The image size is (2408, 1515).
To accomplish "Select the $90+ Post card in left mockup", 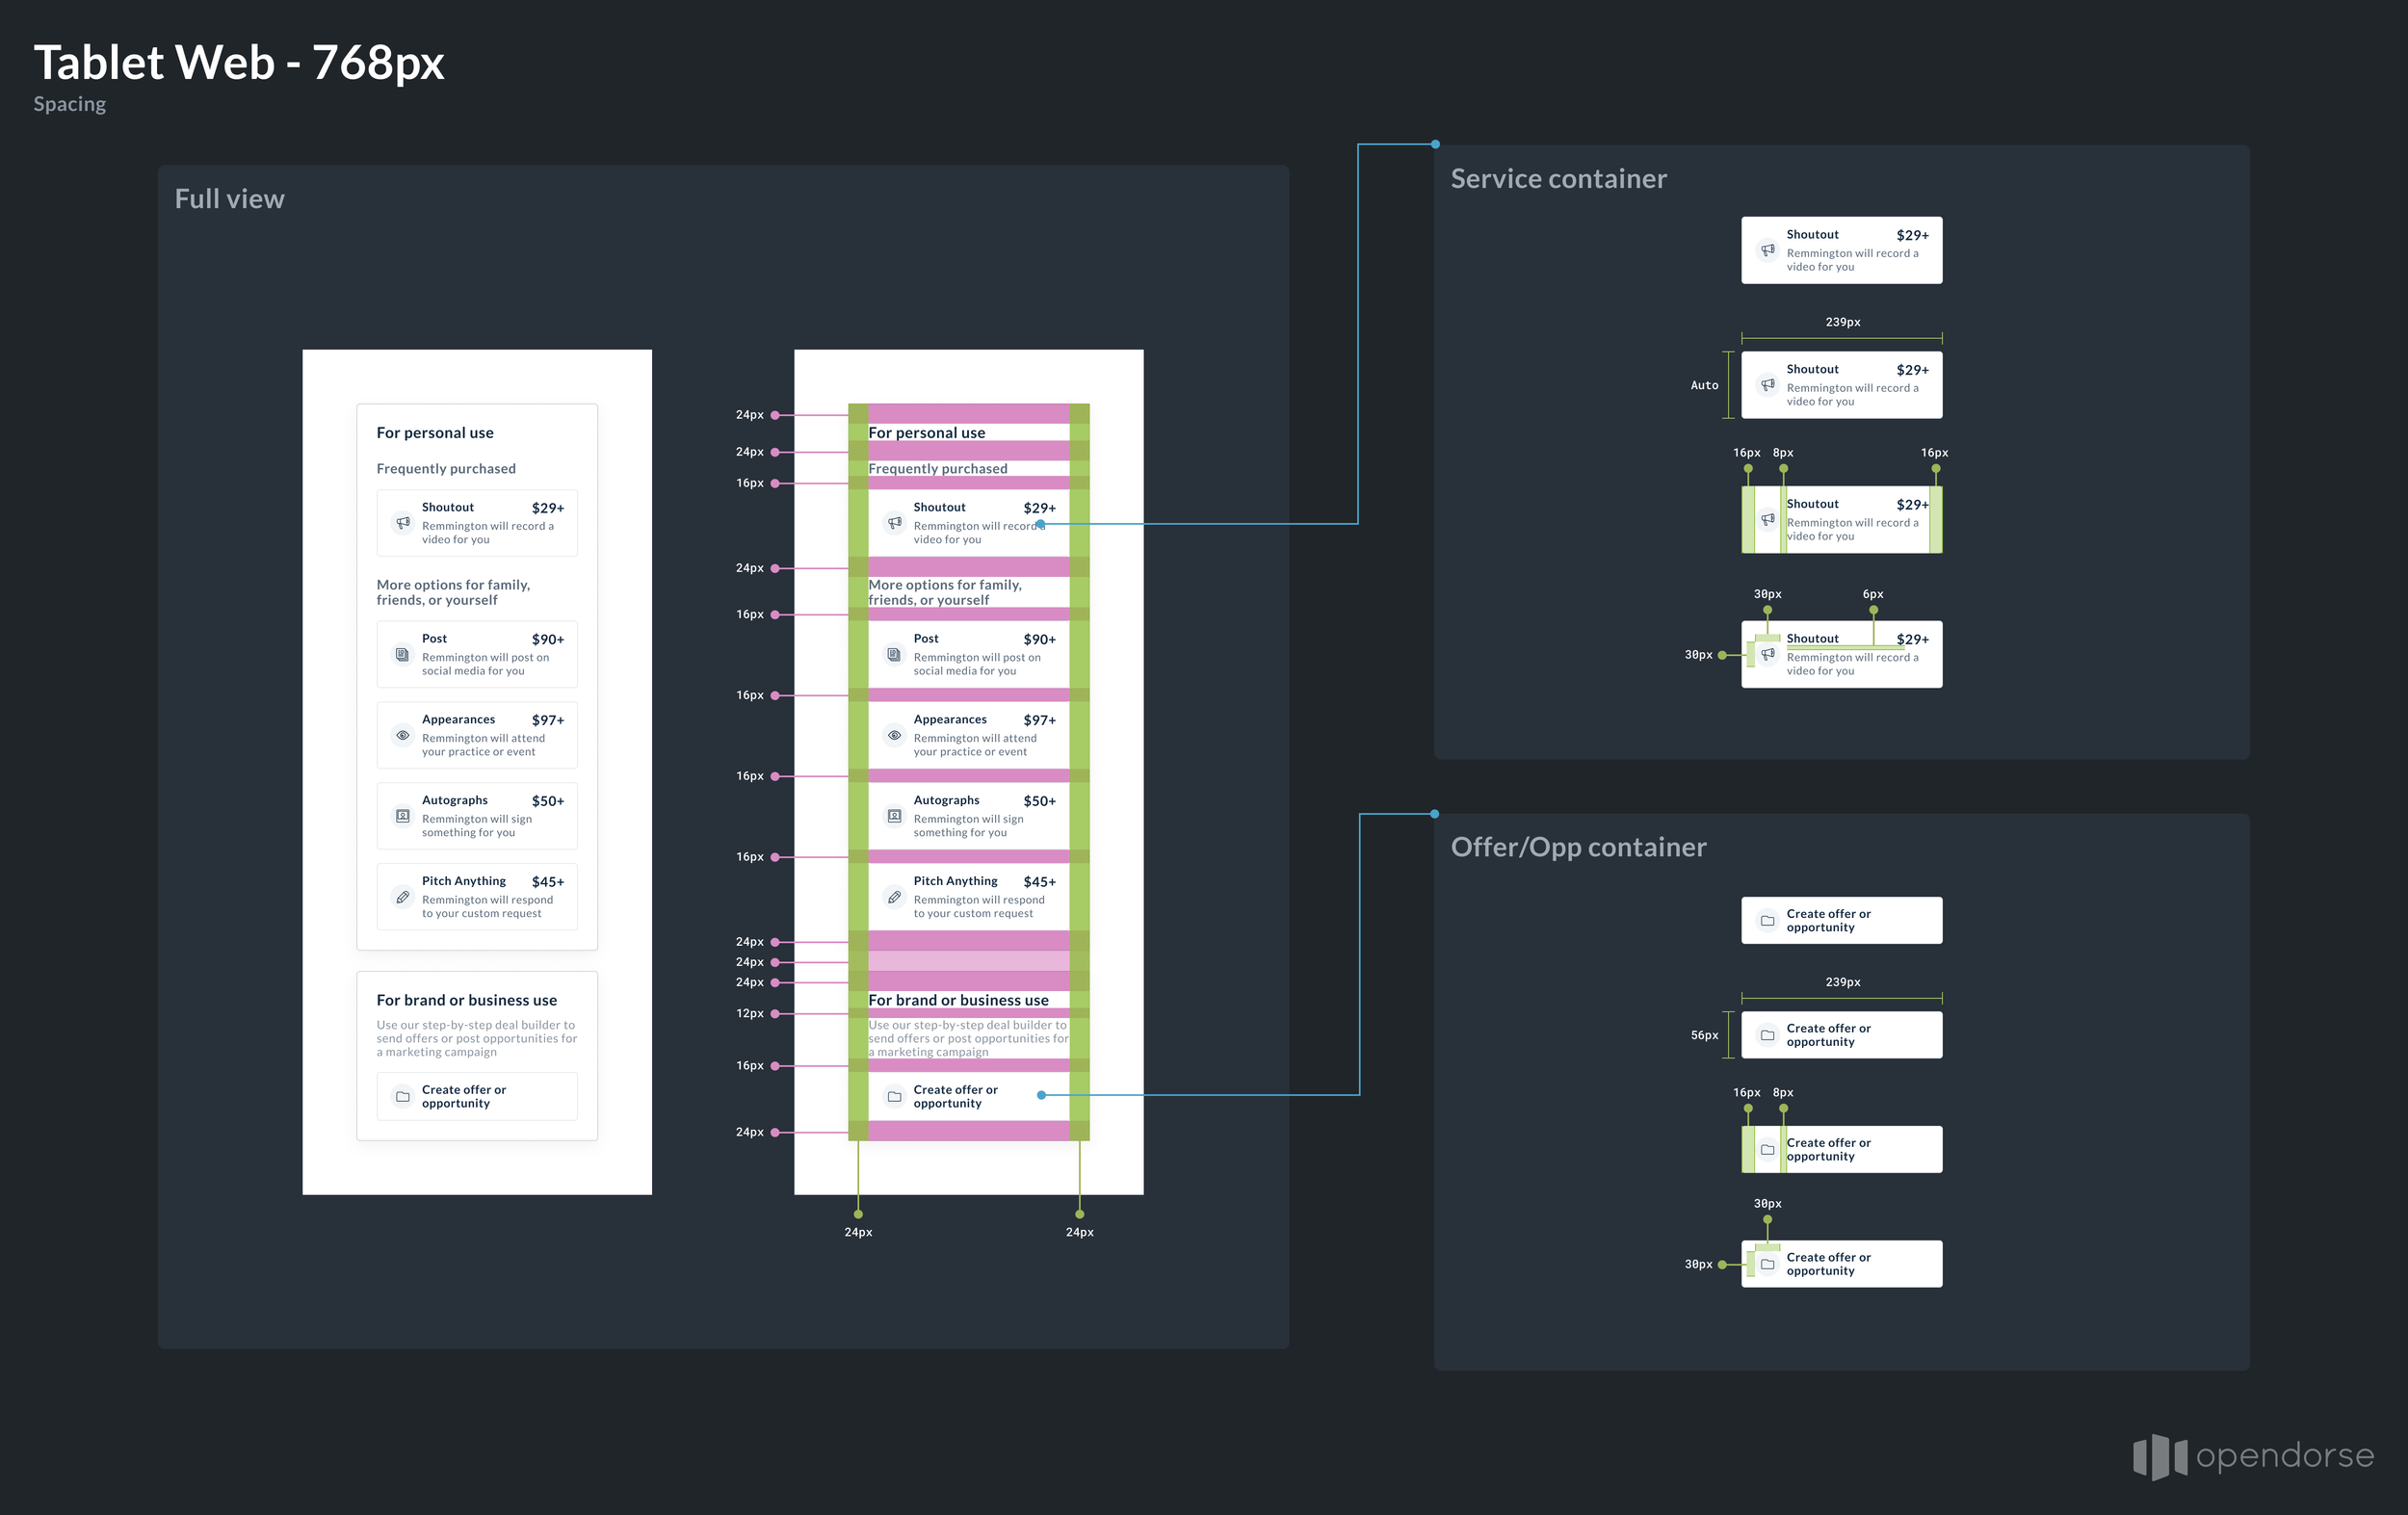I will click(477, 654).
